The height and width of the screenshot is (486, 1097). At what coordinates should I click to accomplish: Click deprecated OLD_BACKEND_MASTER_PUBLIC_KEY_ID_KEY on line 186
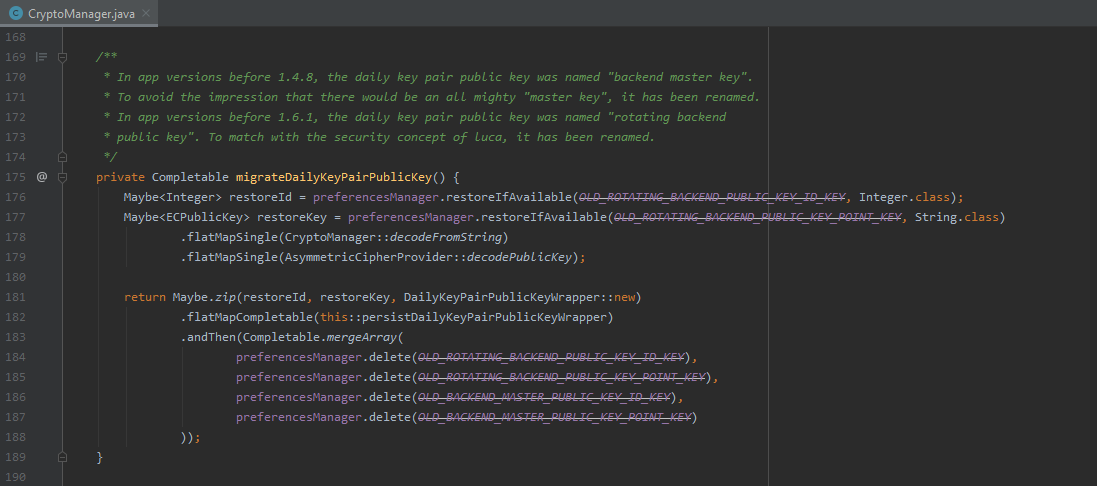544,397
